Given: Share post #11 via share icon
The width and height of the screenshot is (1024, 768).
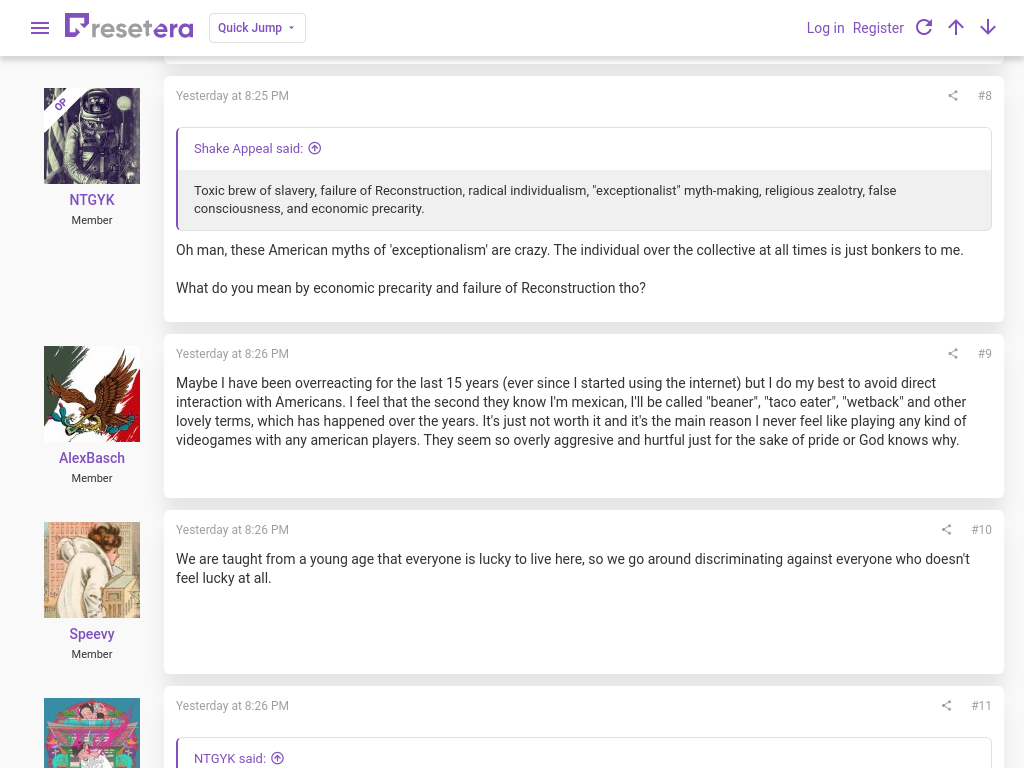Looking at the screenshot, I should coord(946,706).
